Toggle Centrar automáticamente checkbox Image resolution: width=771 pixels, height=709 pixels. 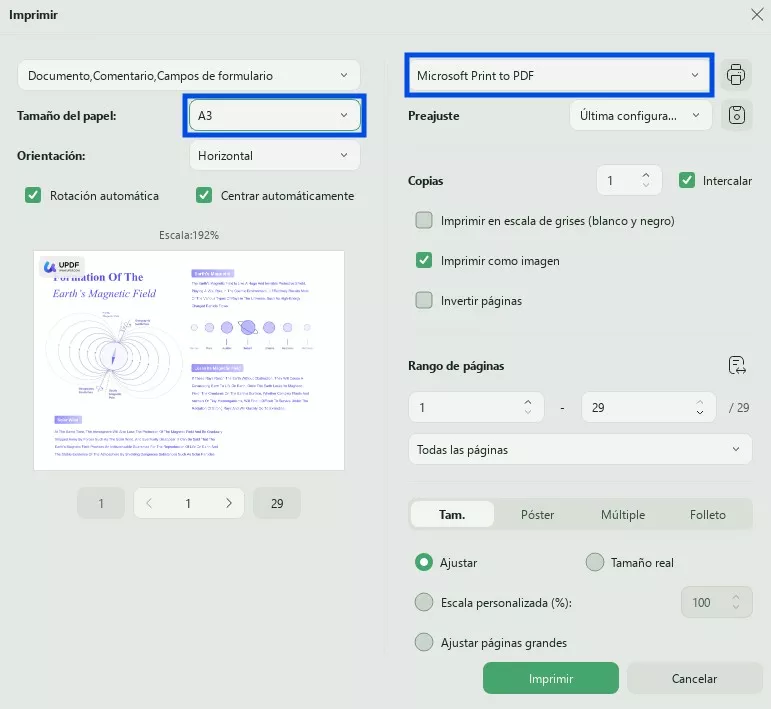204,195
